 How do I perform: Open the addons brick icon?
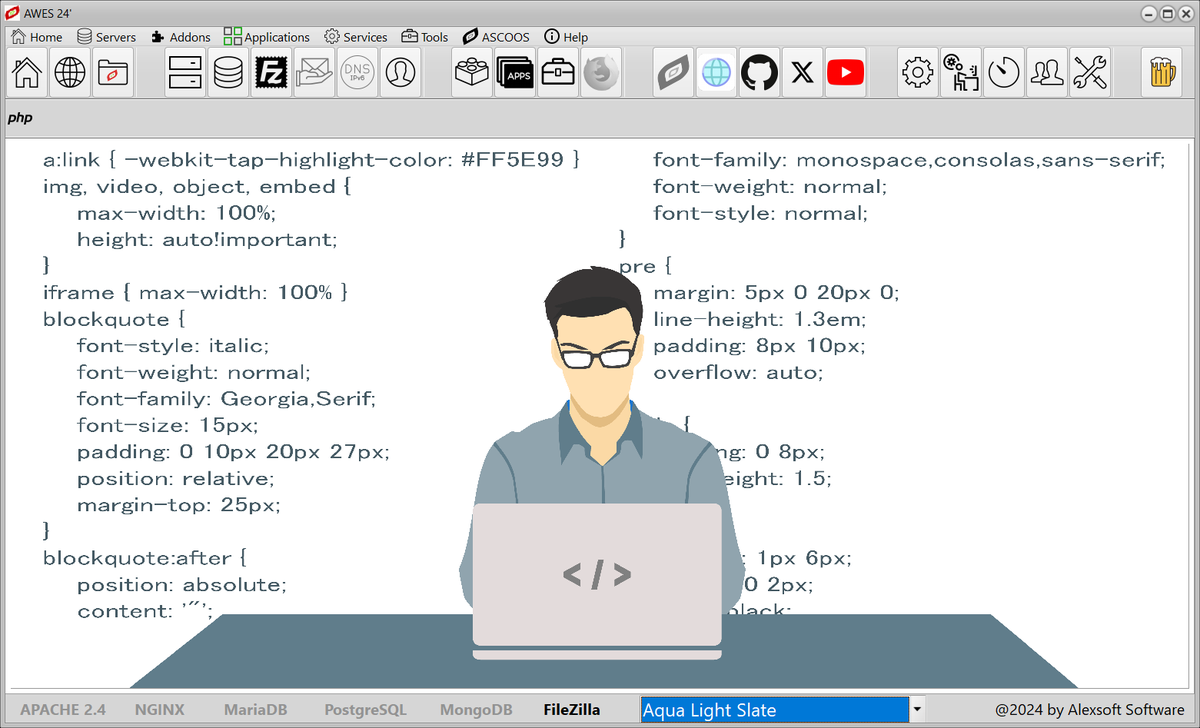pos(472,73)
